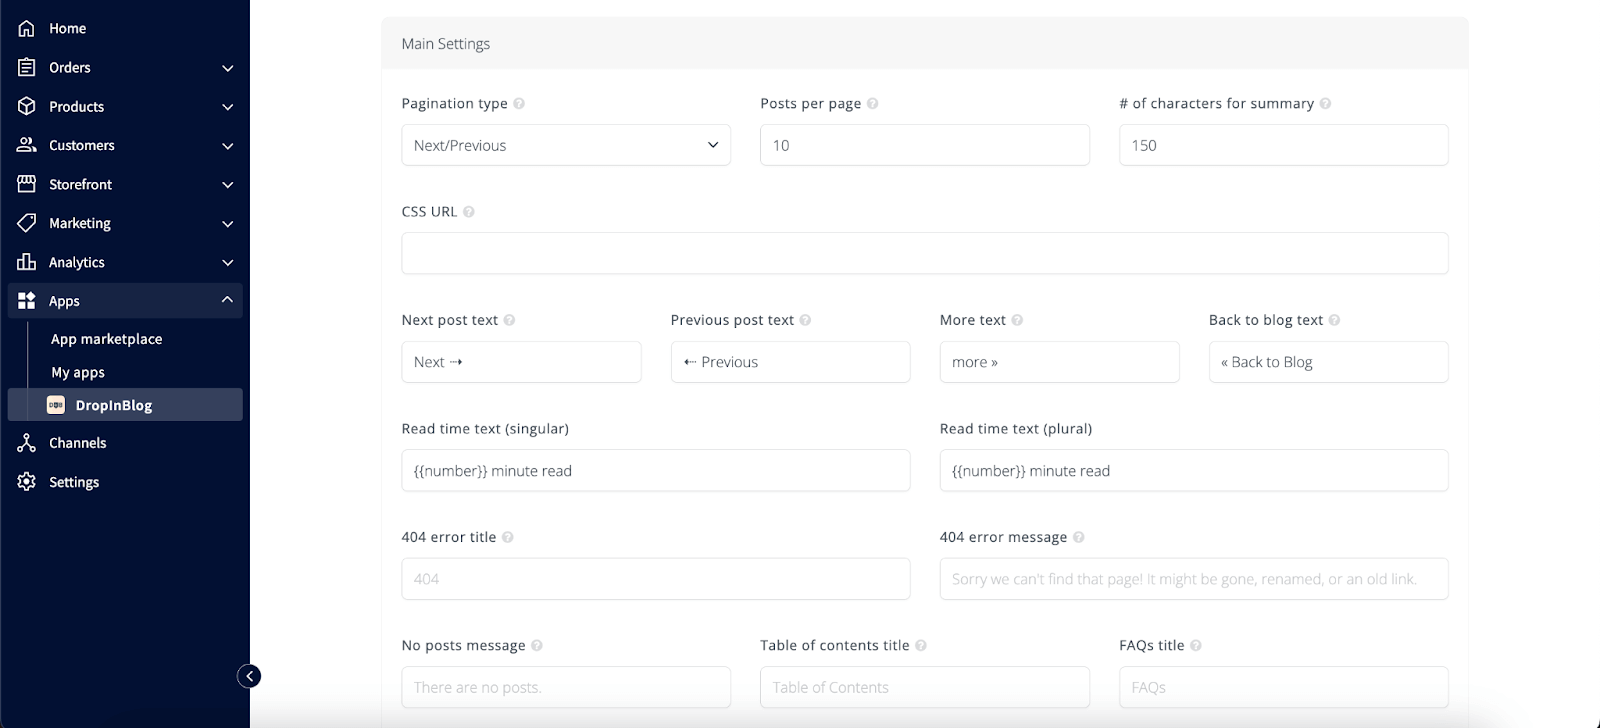The height and width of the screenshot is (728, 1600).
Task: Expand the Analytics menu chevron
Action: (228, 263)
